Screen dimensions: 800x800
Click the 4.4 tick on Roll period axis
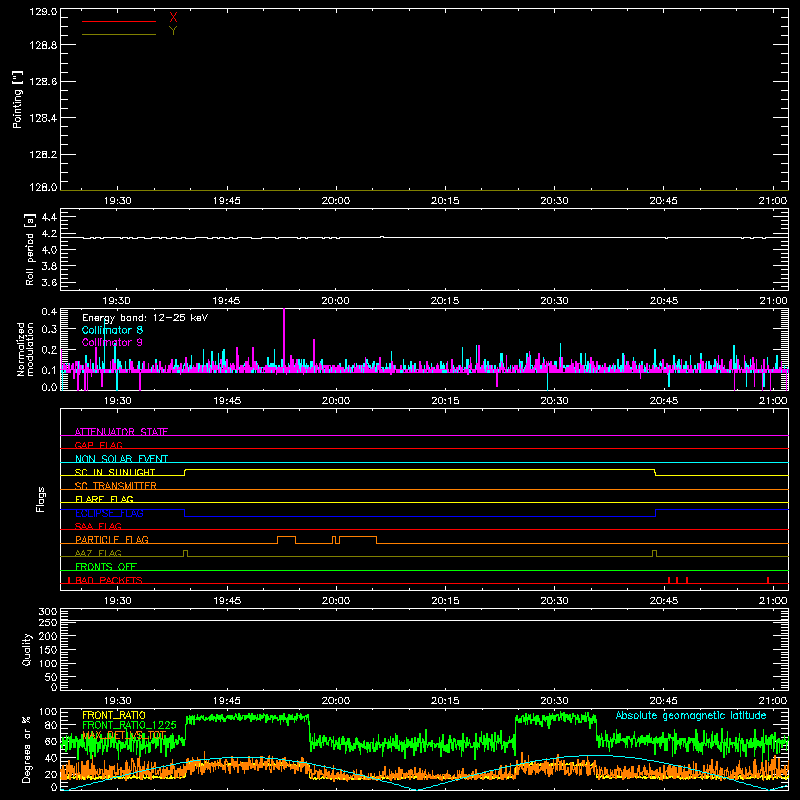[x=49, y=217]
